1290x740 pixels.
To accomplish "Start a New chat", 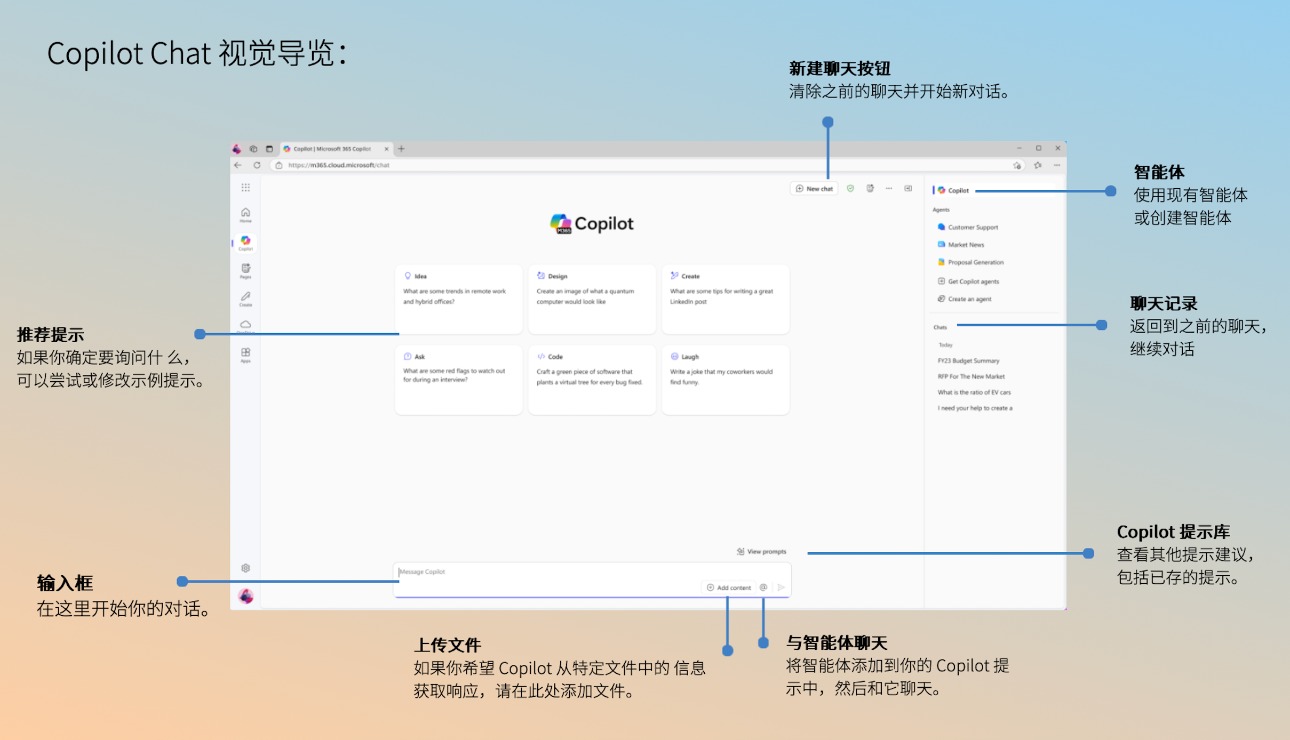I will click(x=814, y=188).
